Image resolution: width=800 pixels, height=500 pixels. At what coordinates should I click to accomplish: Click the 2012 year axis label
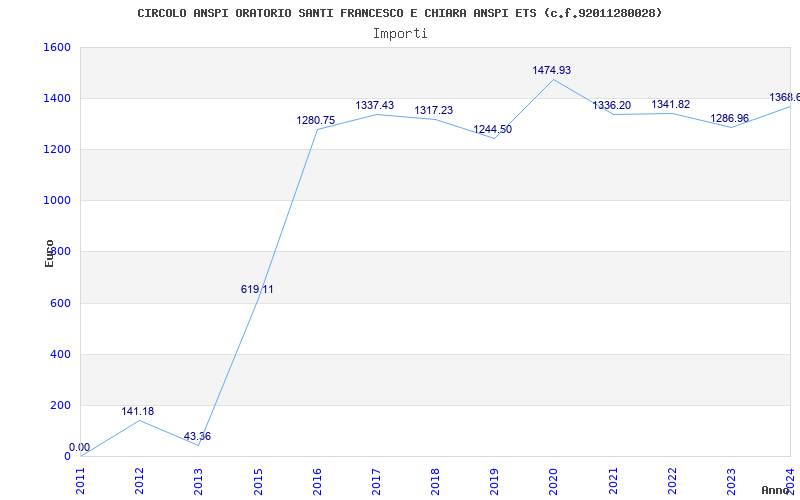140,481
